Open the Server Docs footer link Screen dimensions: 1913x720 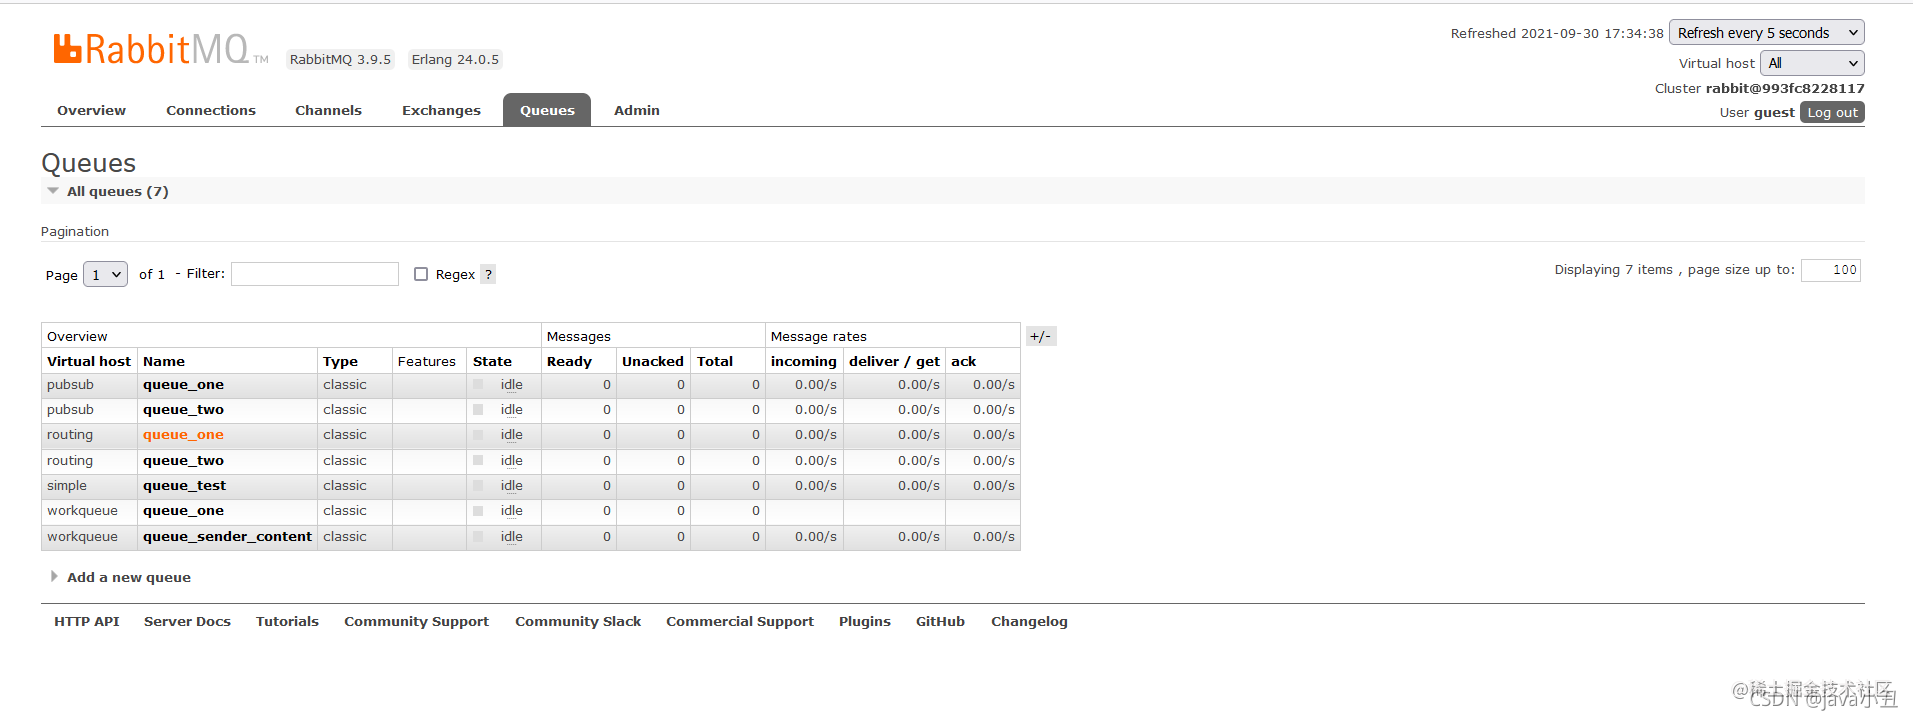(x=187, y=621)
